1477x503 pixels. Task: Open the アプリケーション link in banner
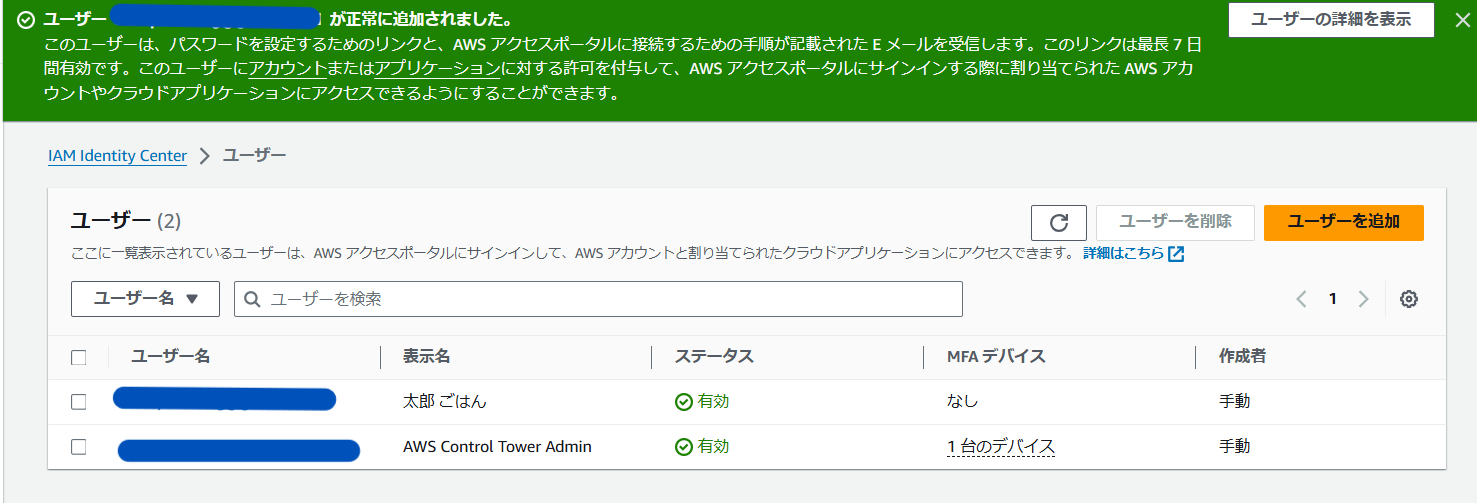pos(437,69)
